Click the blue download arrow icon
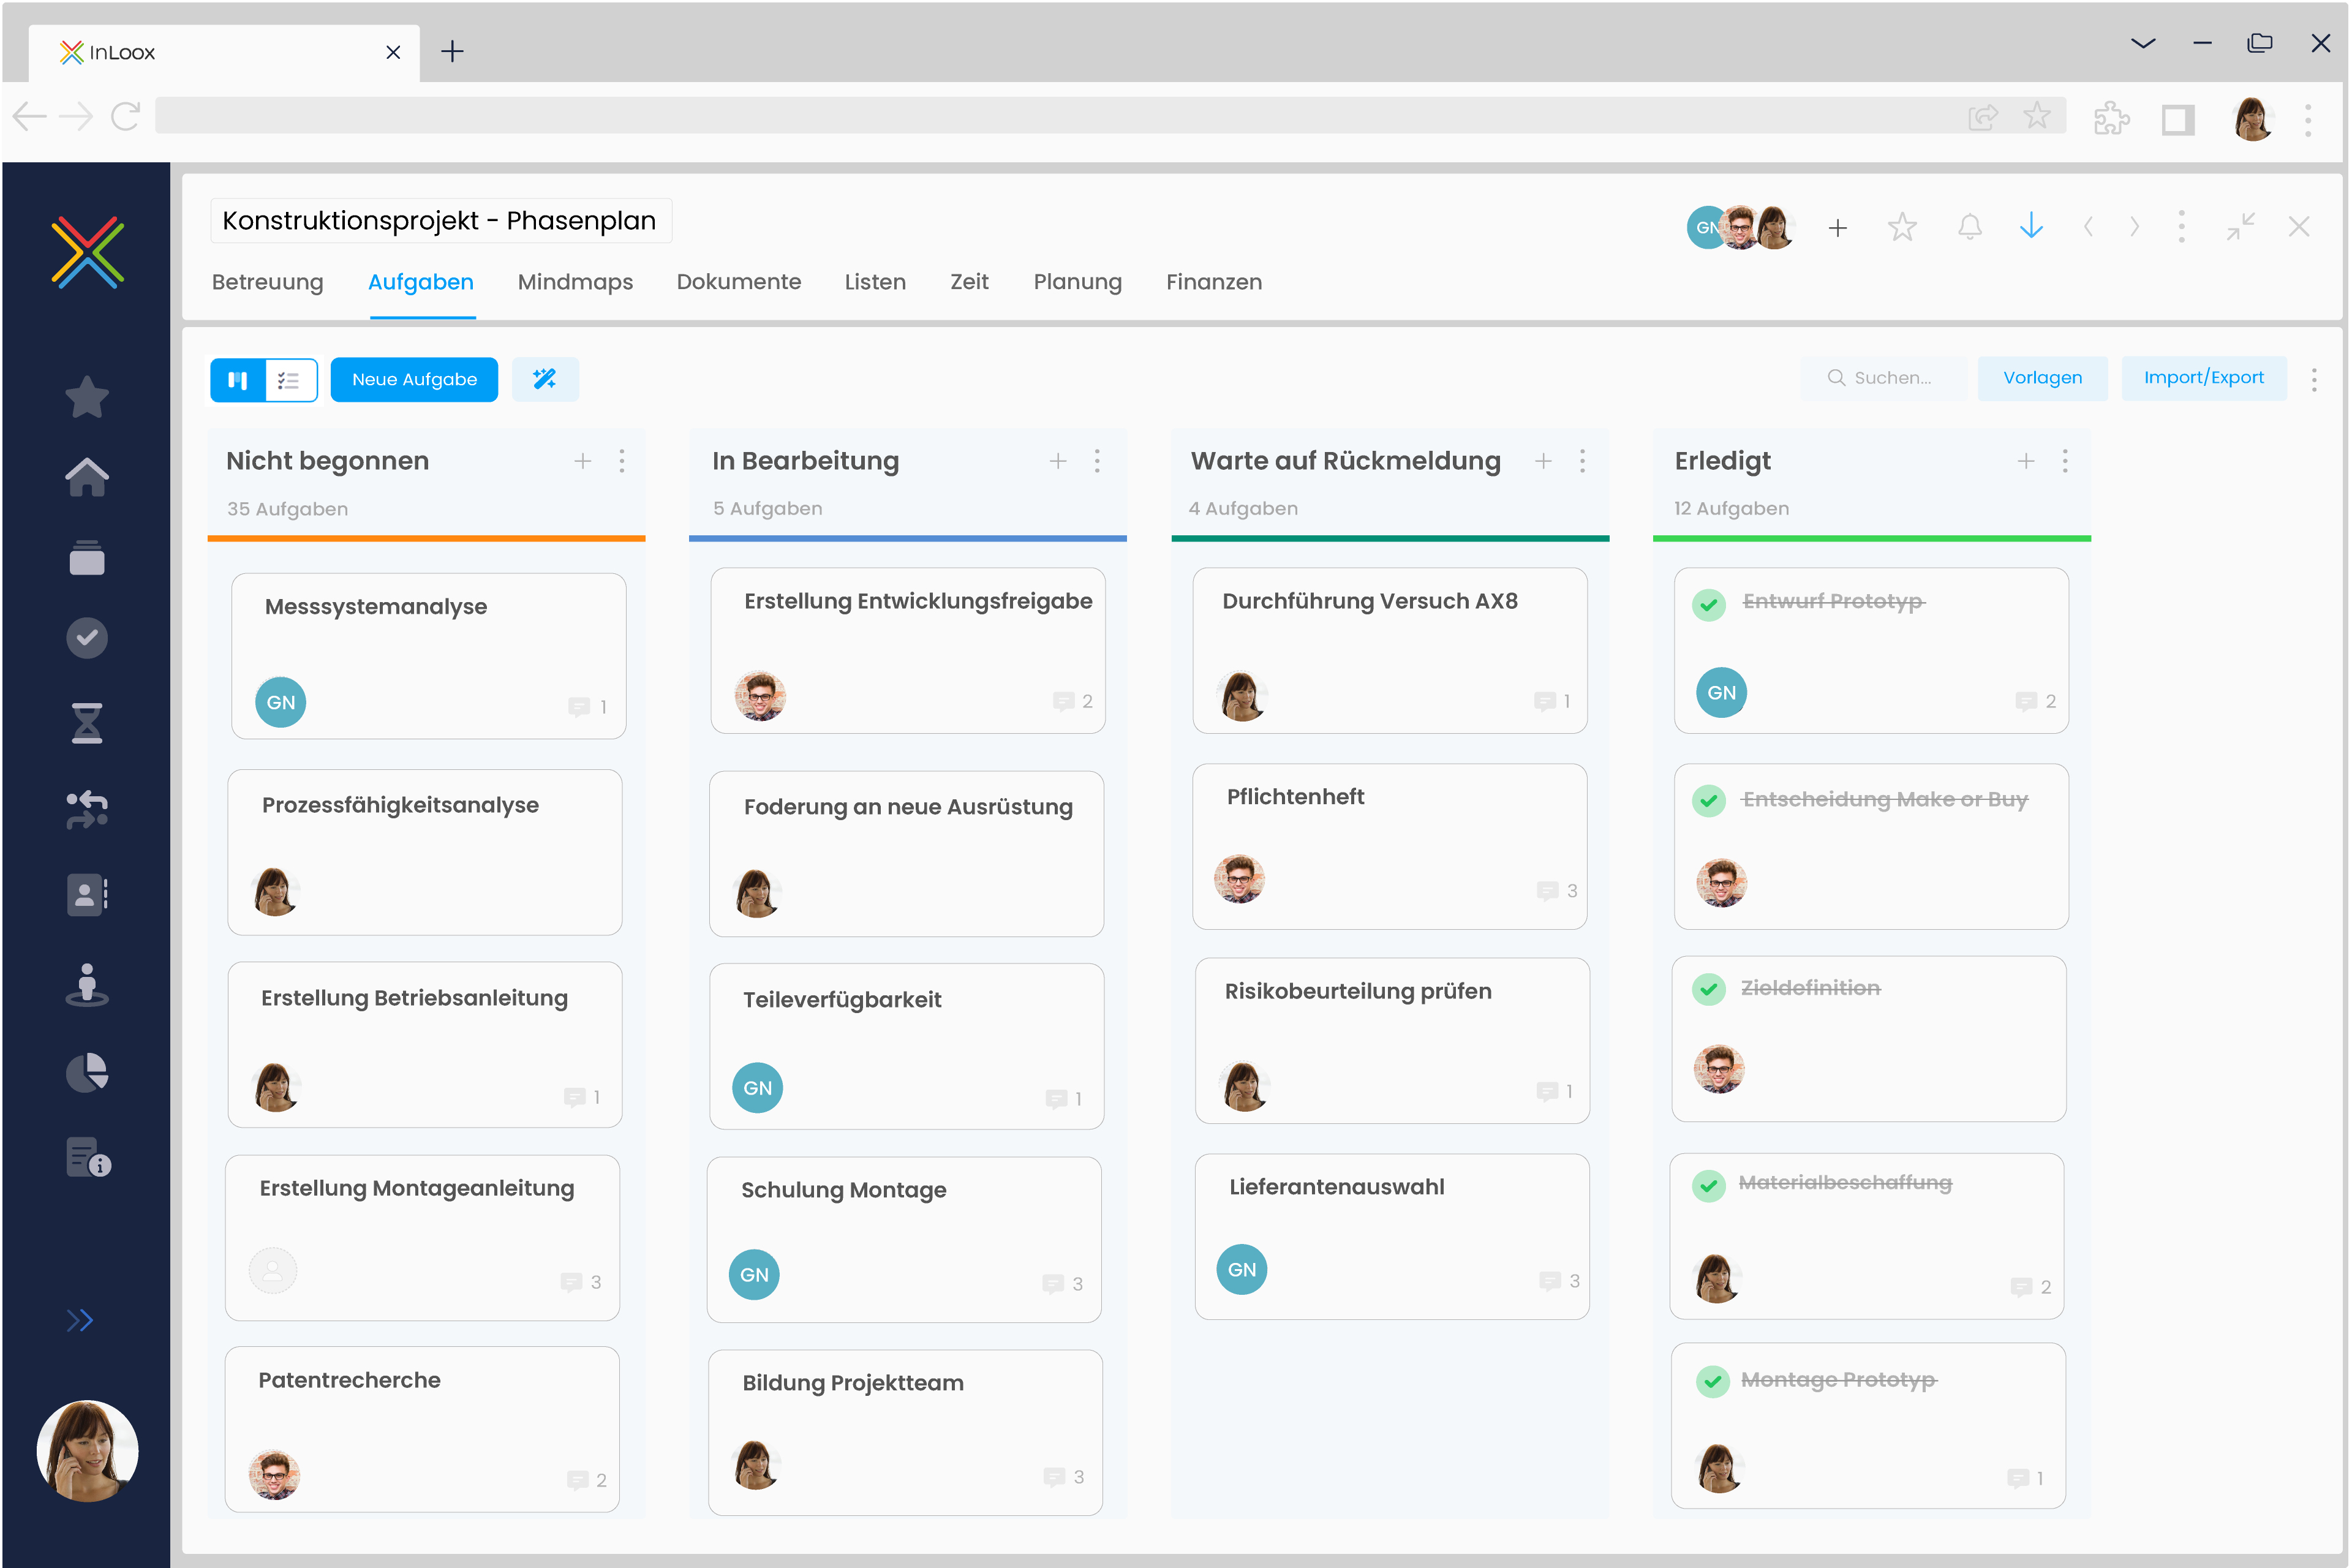The width and height of the screenshot is (2352, 1568). (x=2030, y=227)
